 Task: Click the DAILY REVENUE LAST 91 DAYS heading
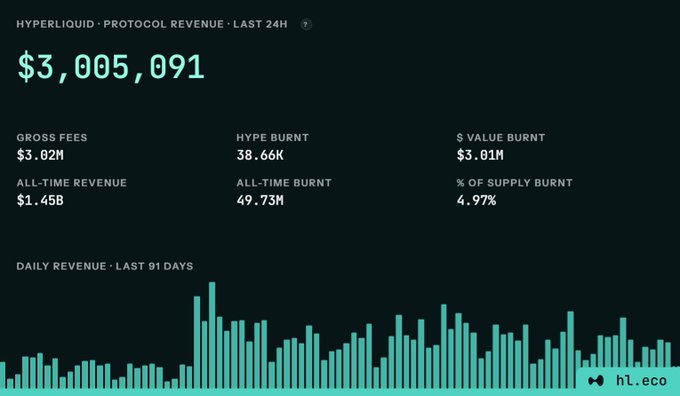(x=105, y=266)
